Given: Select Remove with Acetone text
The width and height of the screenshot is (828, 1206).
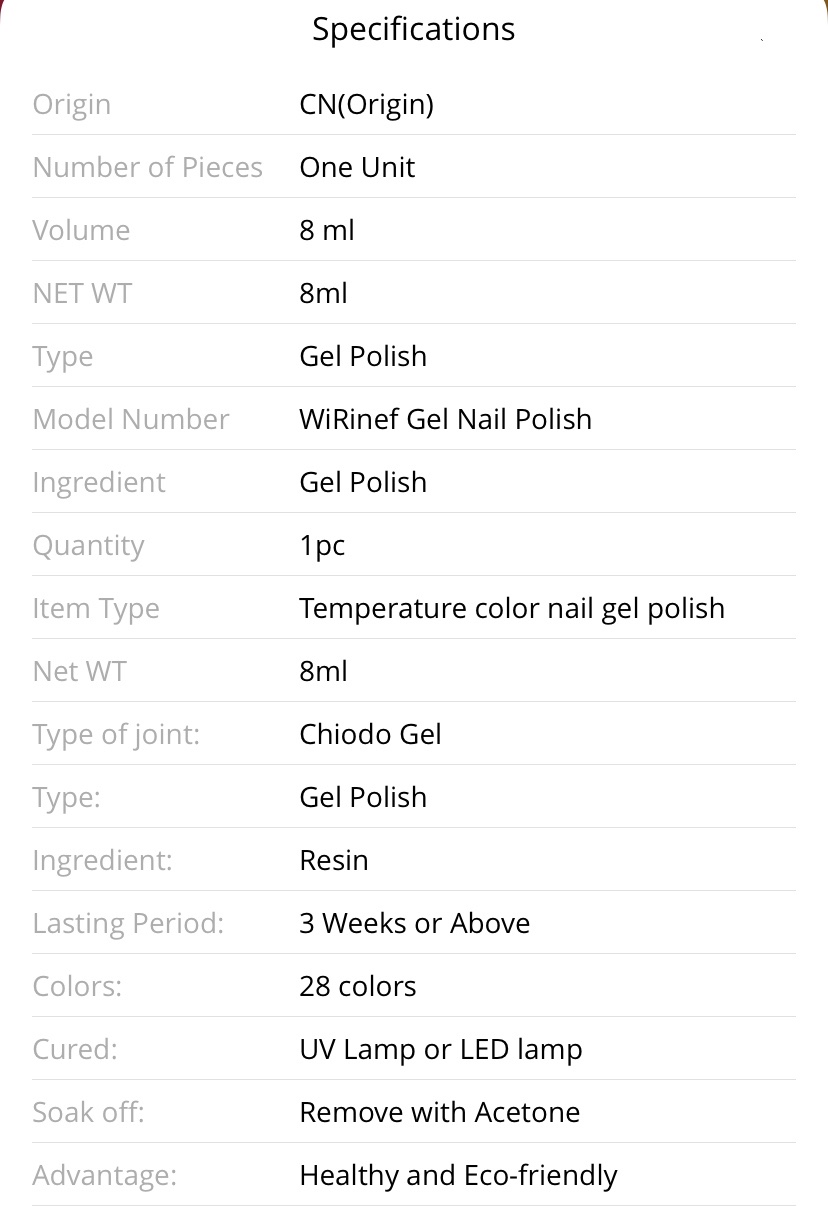Looking at the screenshot, I should click(439, 1112).
